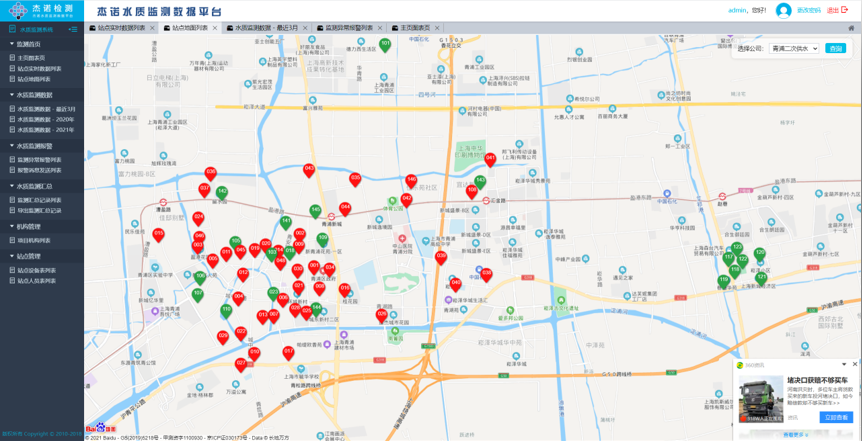Click green map marker 101
The height and width of the screenshot is (441, 862).
click(x=385, y=45)
